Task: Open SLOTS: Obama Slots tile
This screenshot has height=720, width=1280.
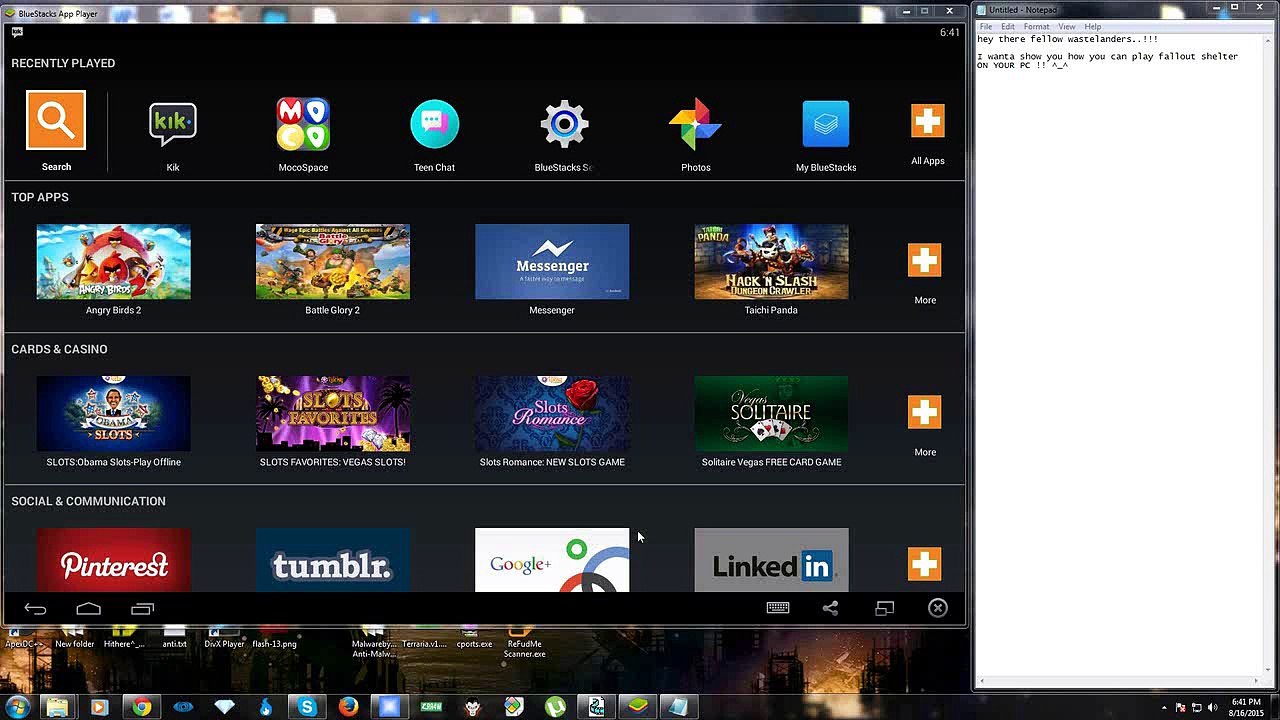Action: 113,414
